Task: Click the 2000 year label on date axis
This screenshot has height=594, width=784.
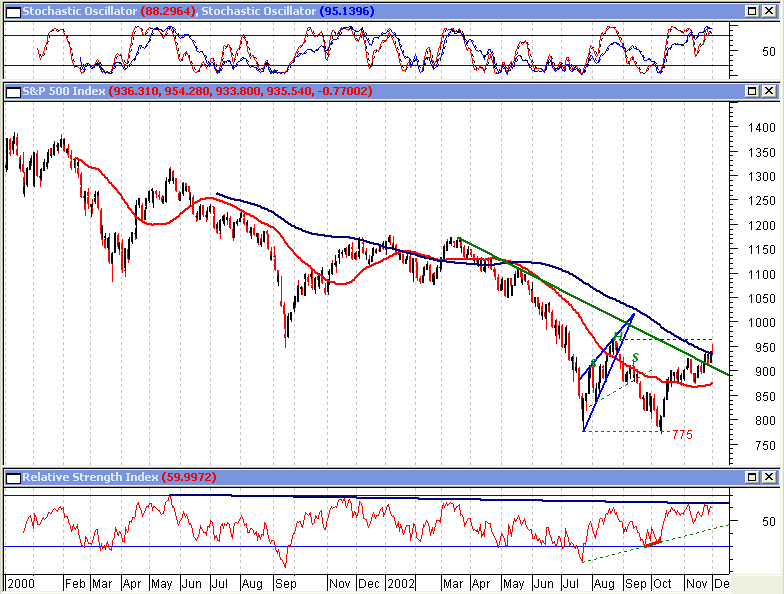Action: (x=21, y=584)
